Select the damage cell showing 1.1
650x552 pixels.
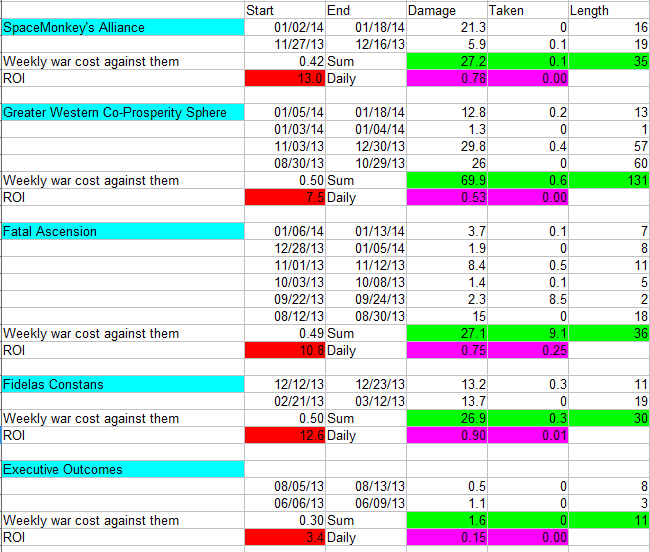point(447,503)
